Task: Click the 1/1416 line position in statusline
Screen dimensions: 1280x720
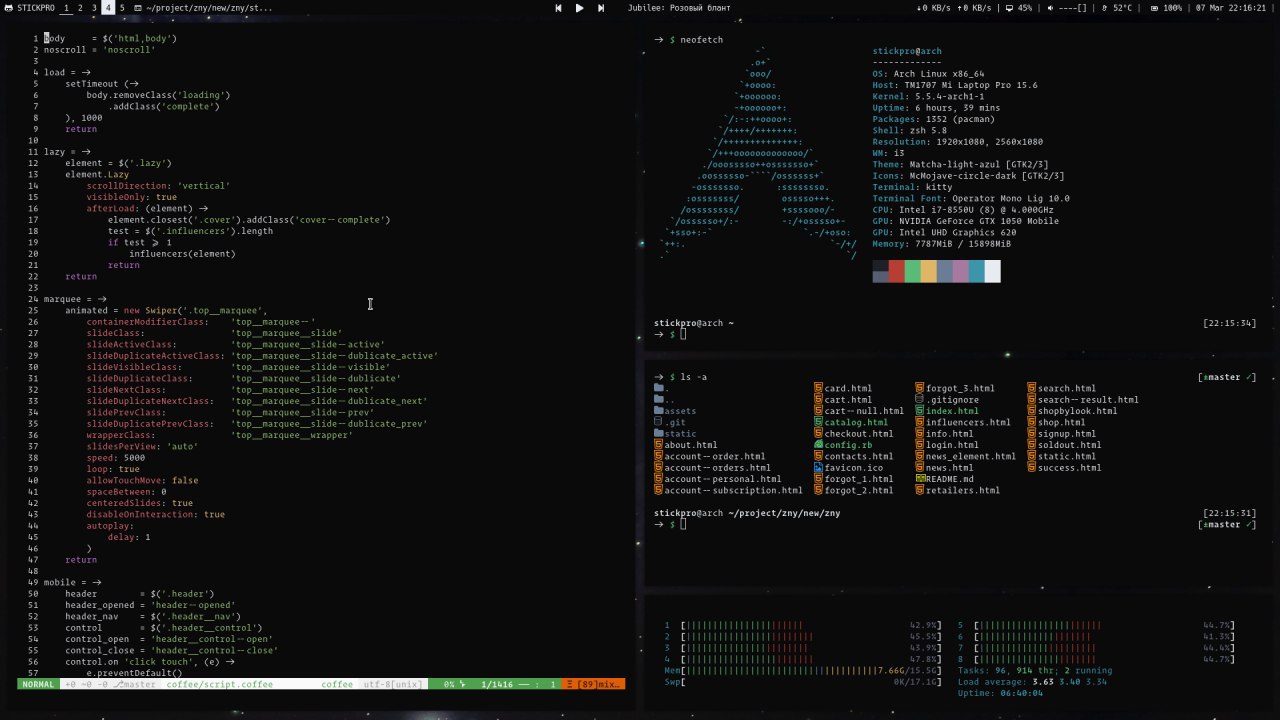Action: (x=497, y=684)
